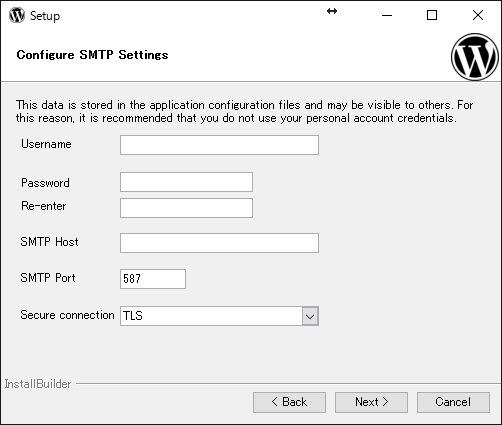Expand the Secure connection dropdown arrow
502x425 pixels.
(x=310, y=316)
